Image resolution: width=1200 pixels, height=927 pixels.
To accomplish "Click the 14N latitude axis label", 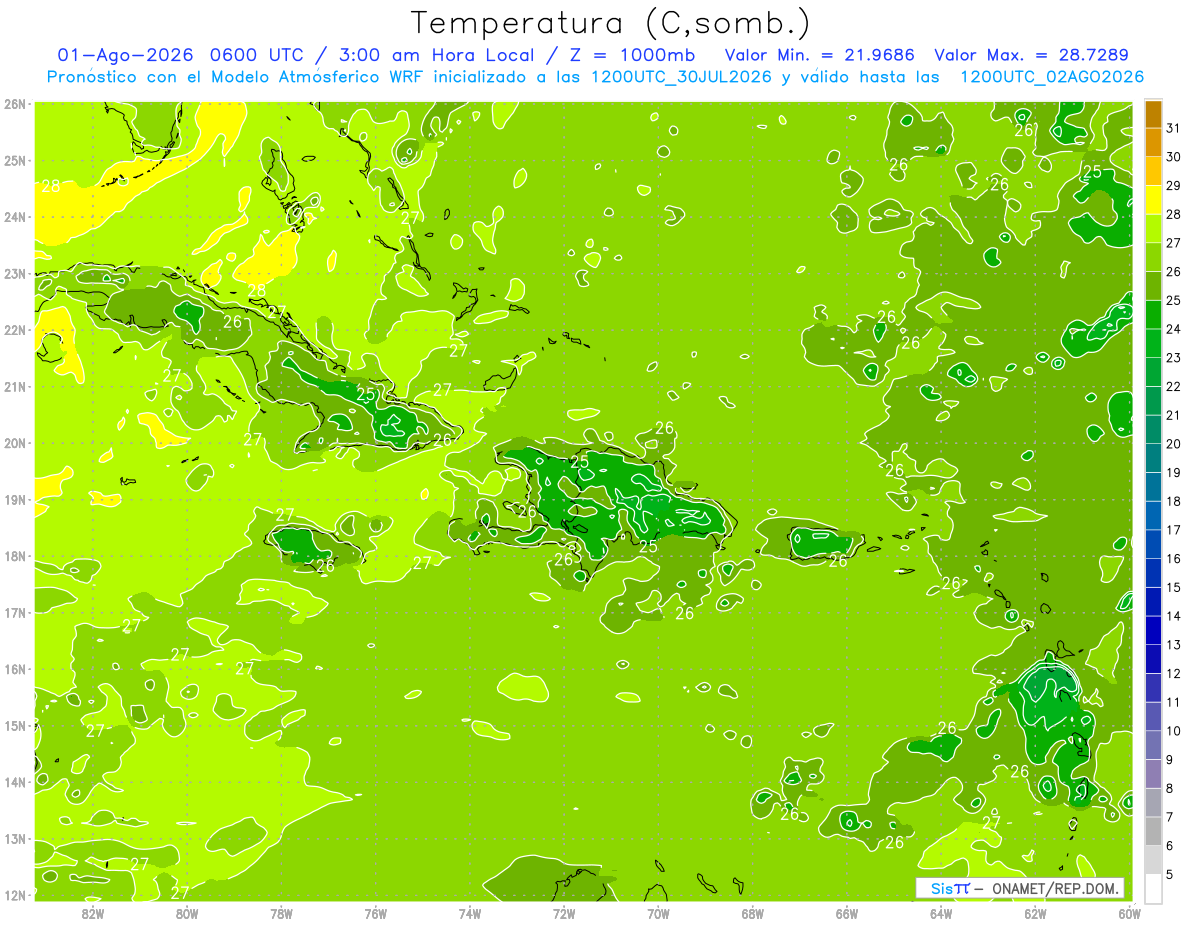I will [x=15, y=782].
